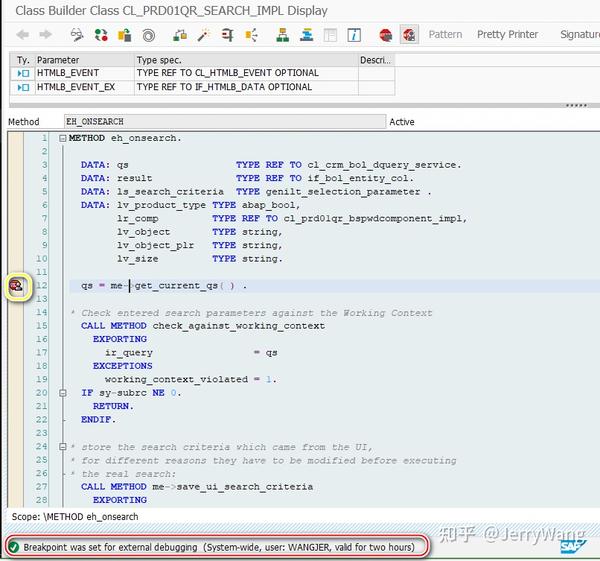
Task: Click 'check_against_working_context' method call
Action: (238, 326)
